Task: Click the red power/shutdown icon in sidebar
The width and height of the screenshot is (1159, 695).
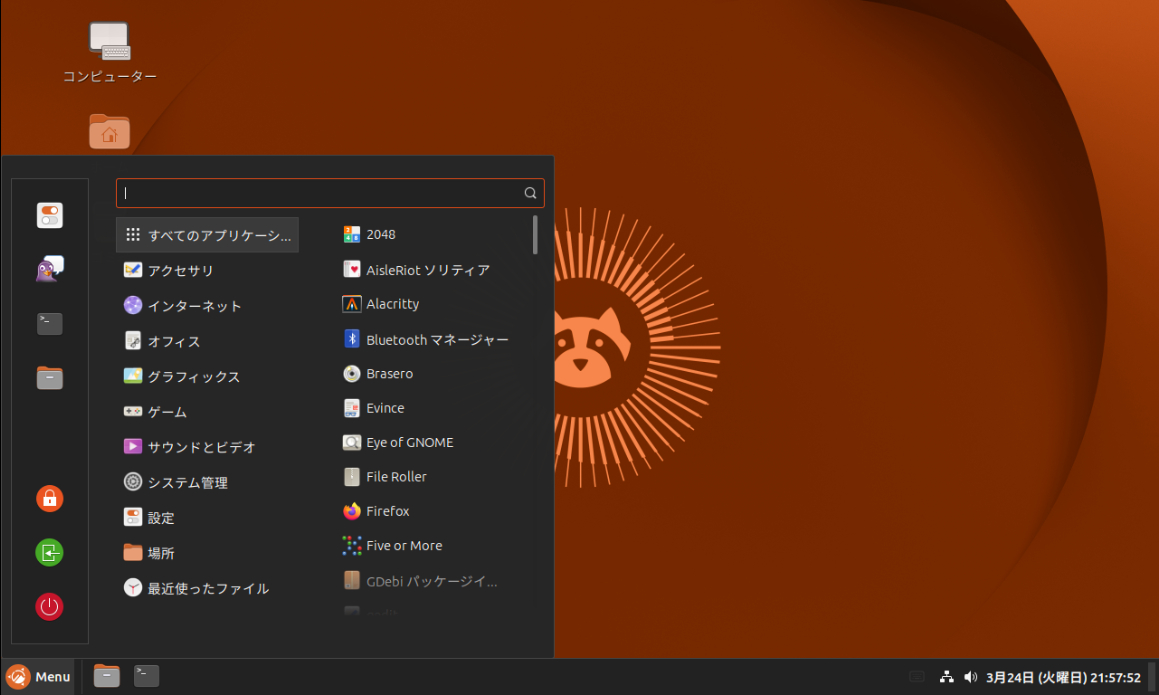Action: [x=49, y=606]
